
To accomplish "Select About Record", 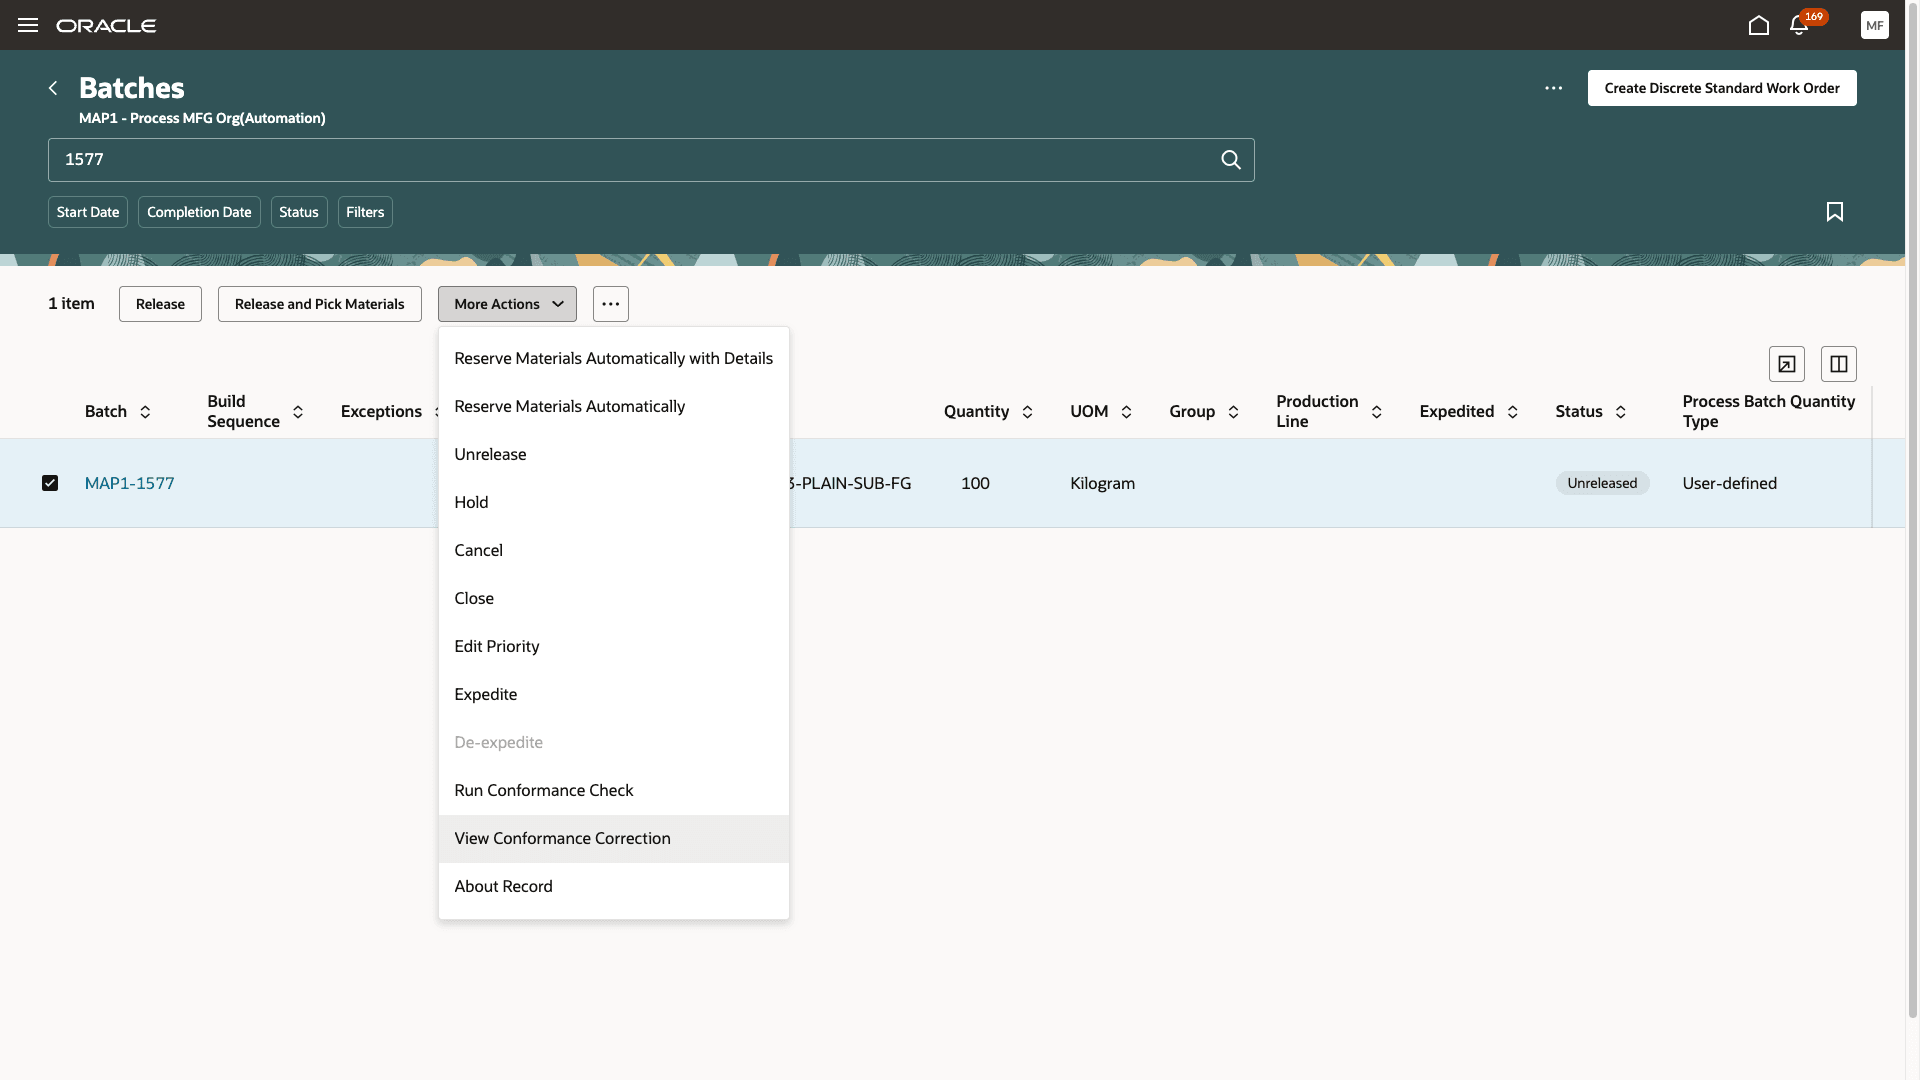I will [x=614, y=887].
